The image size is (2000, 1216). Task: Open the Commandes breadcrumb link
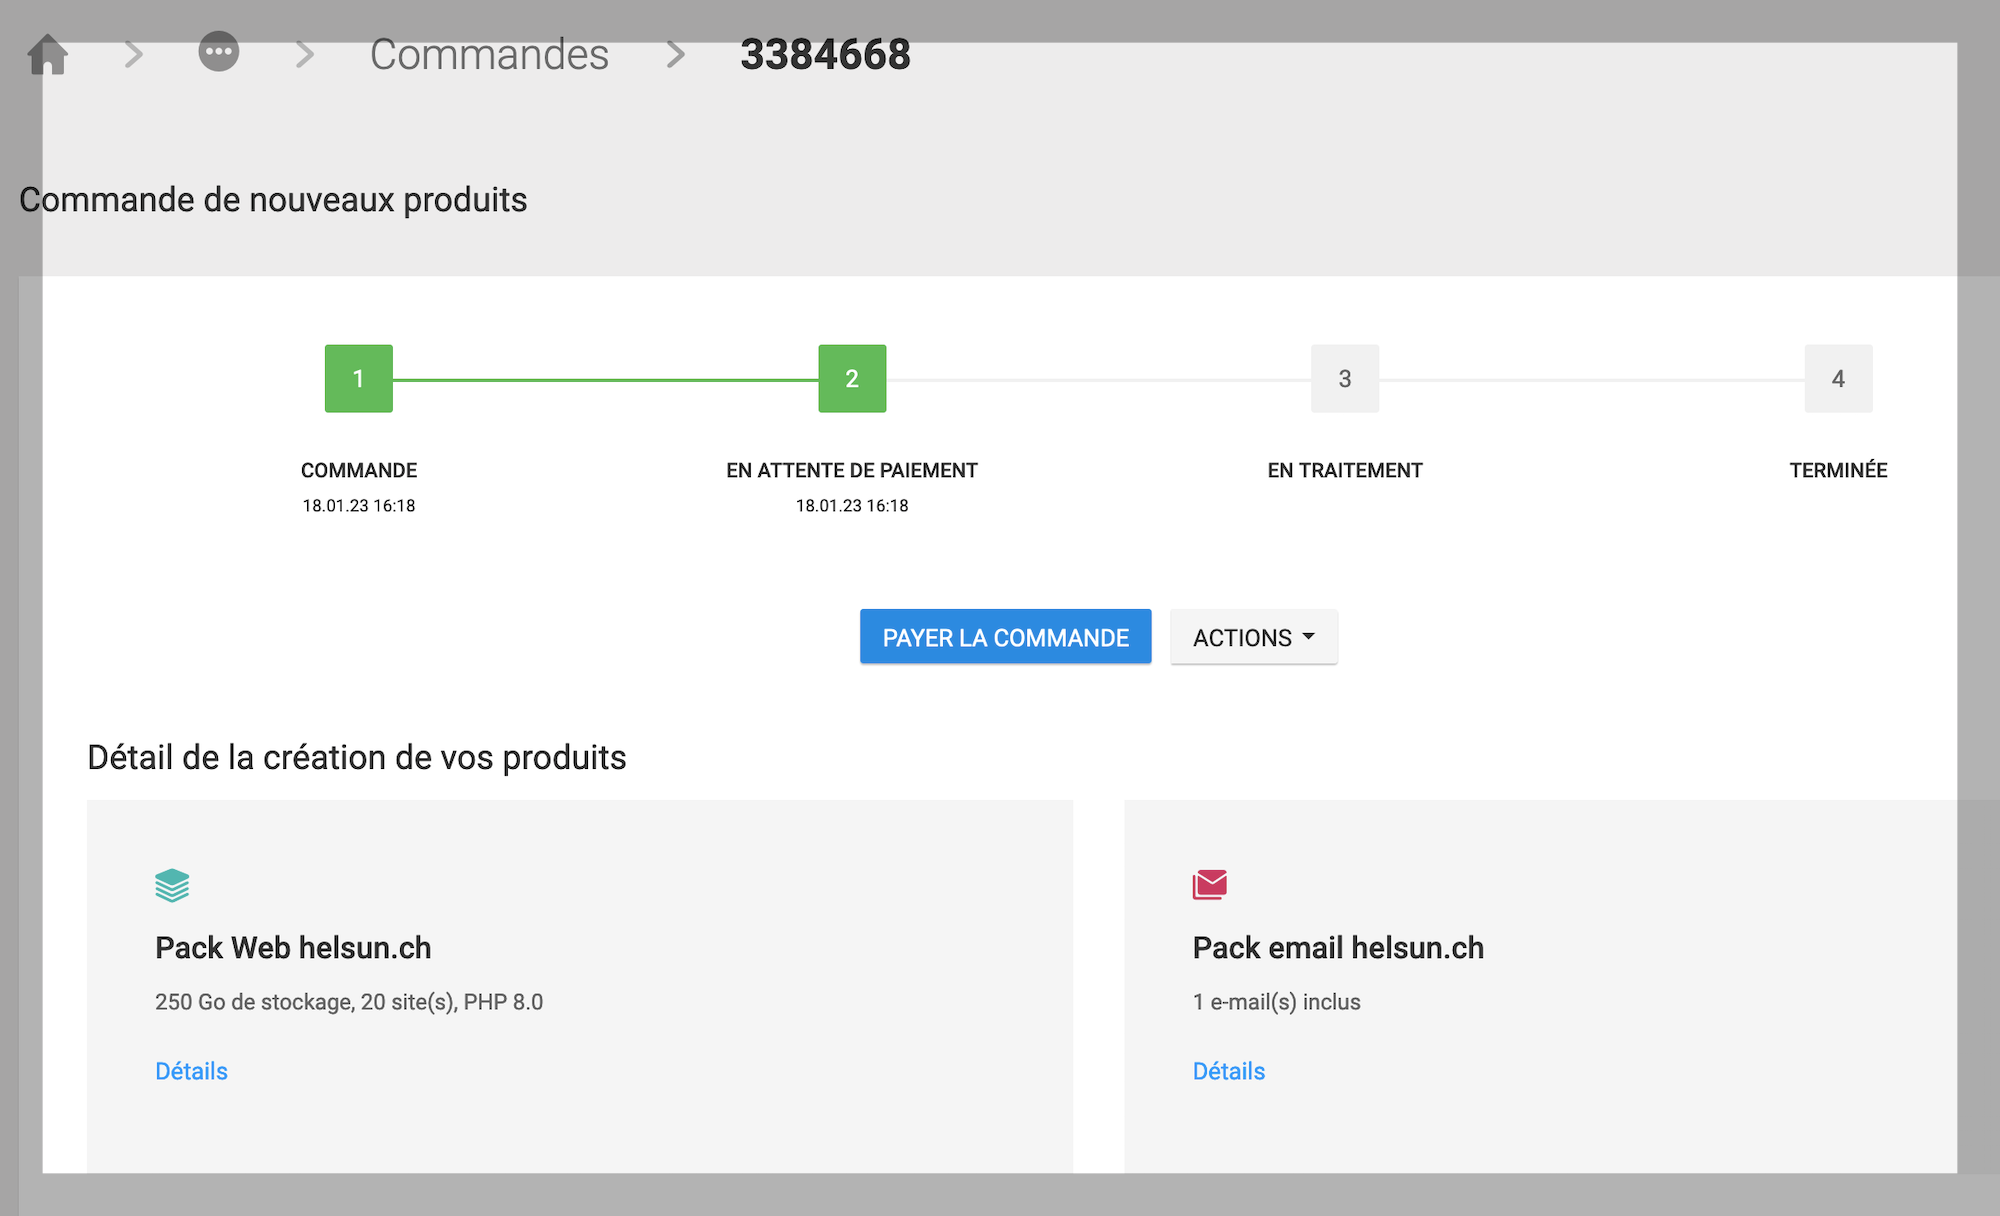(489, 54)
